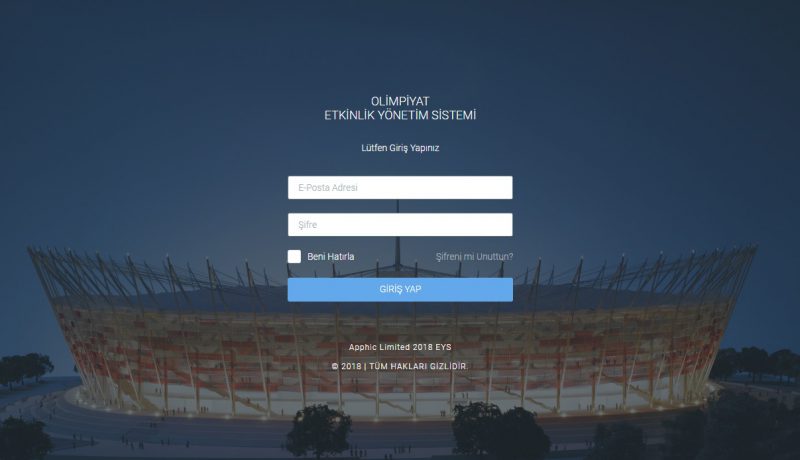Submit login with GİRİŞ YAP button
This screenshot has height=460, width=800.
point(400,290)
